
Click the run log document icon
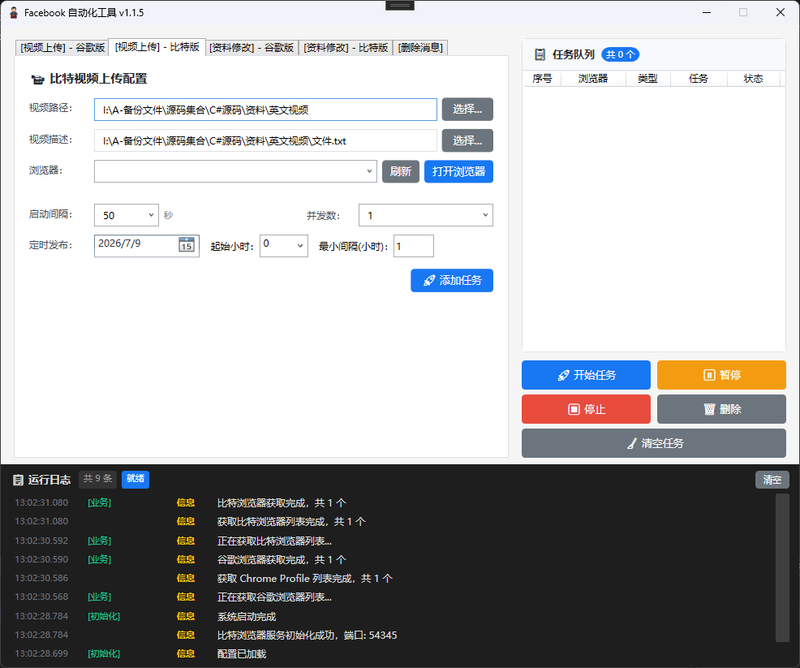pos(18,480)
